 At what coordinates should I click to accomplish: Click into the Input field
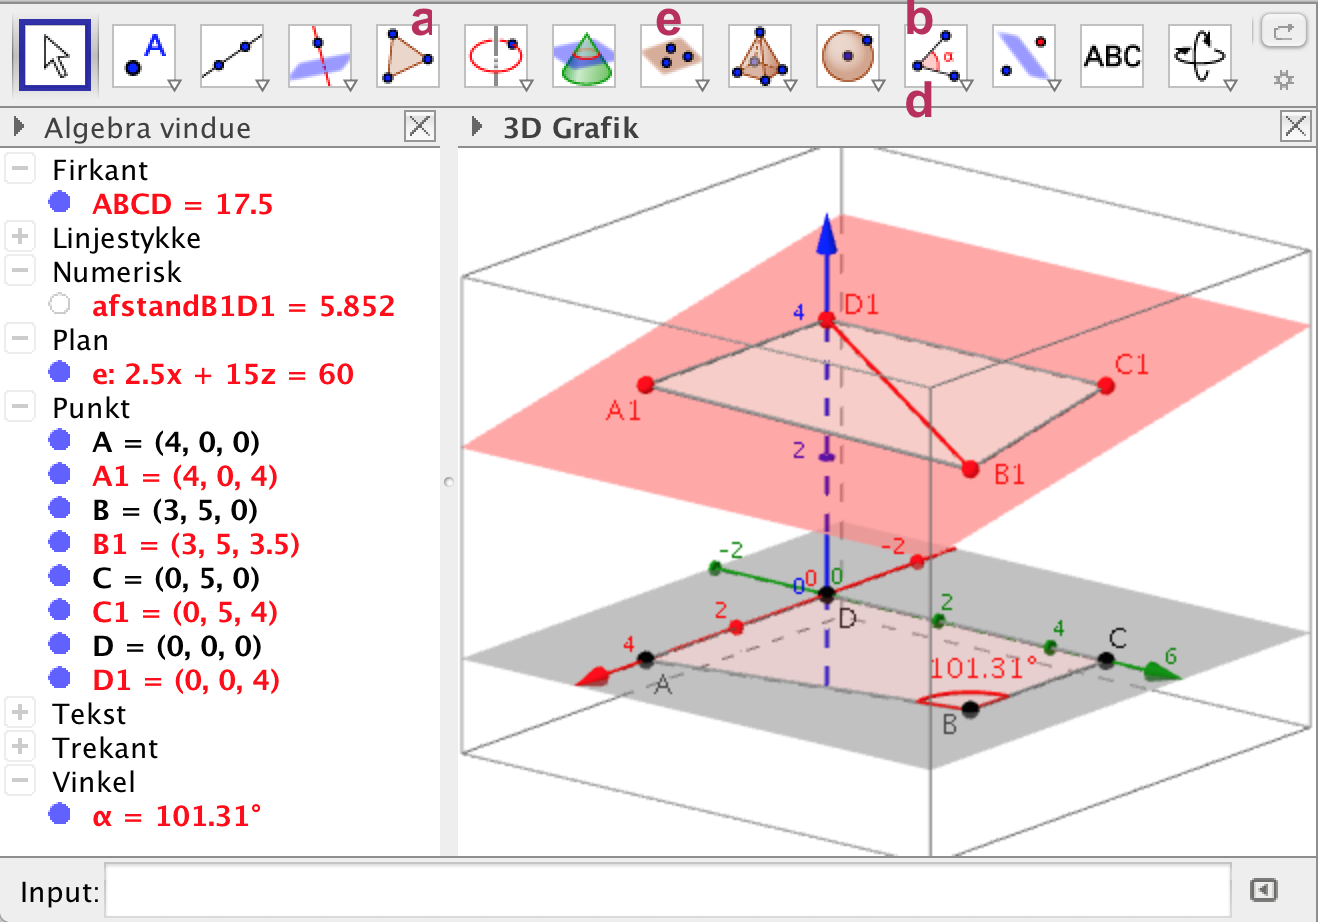point(667,890)
